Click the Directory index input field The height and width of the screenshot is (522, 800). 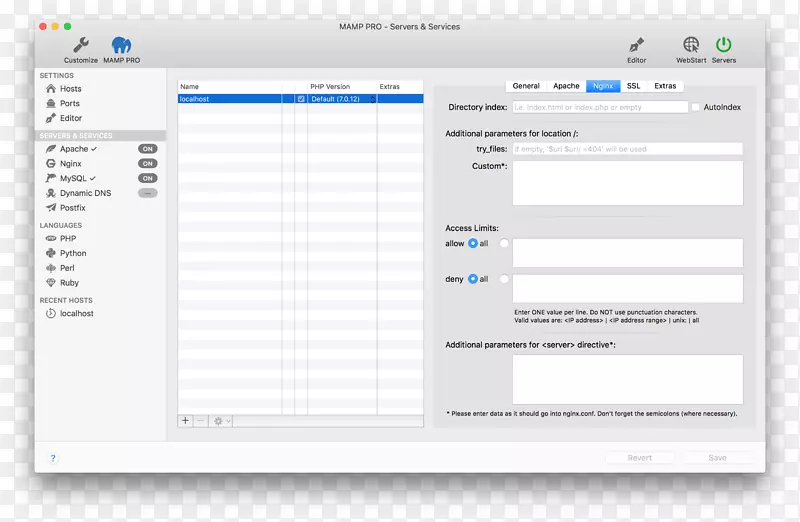[x=600, y=107]
